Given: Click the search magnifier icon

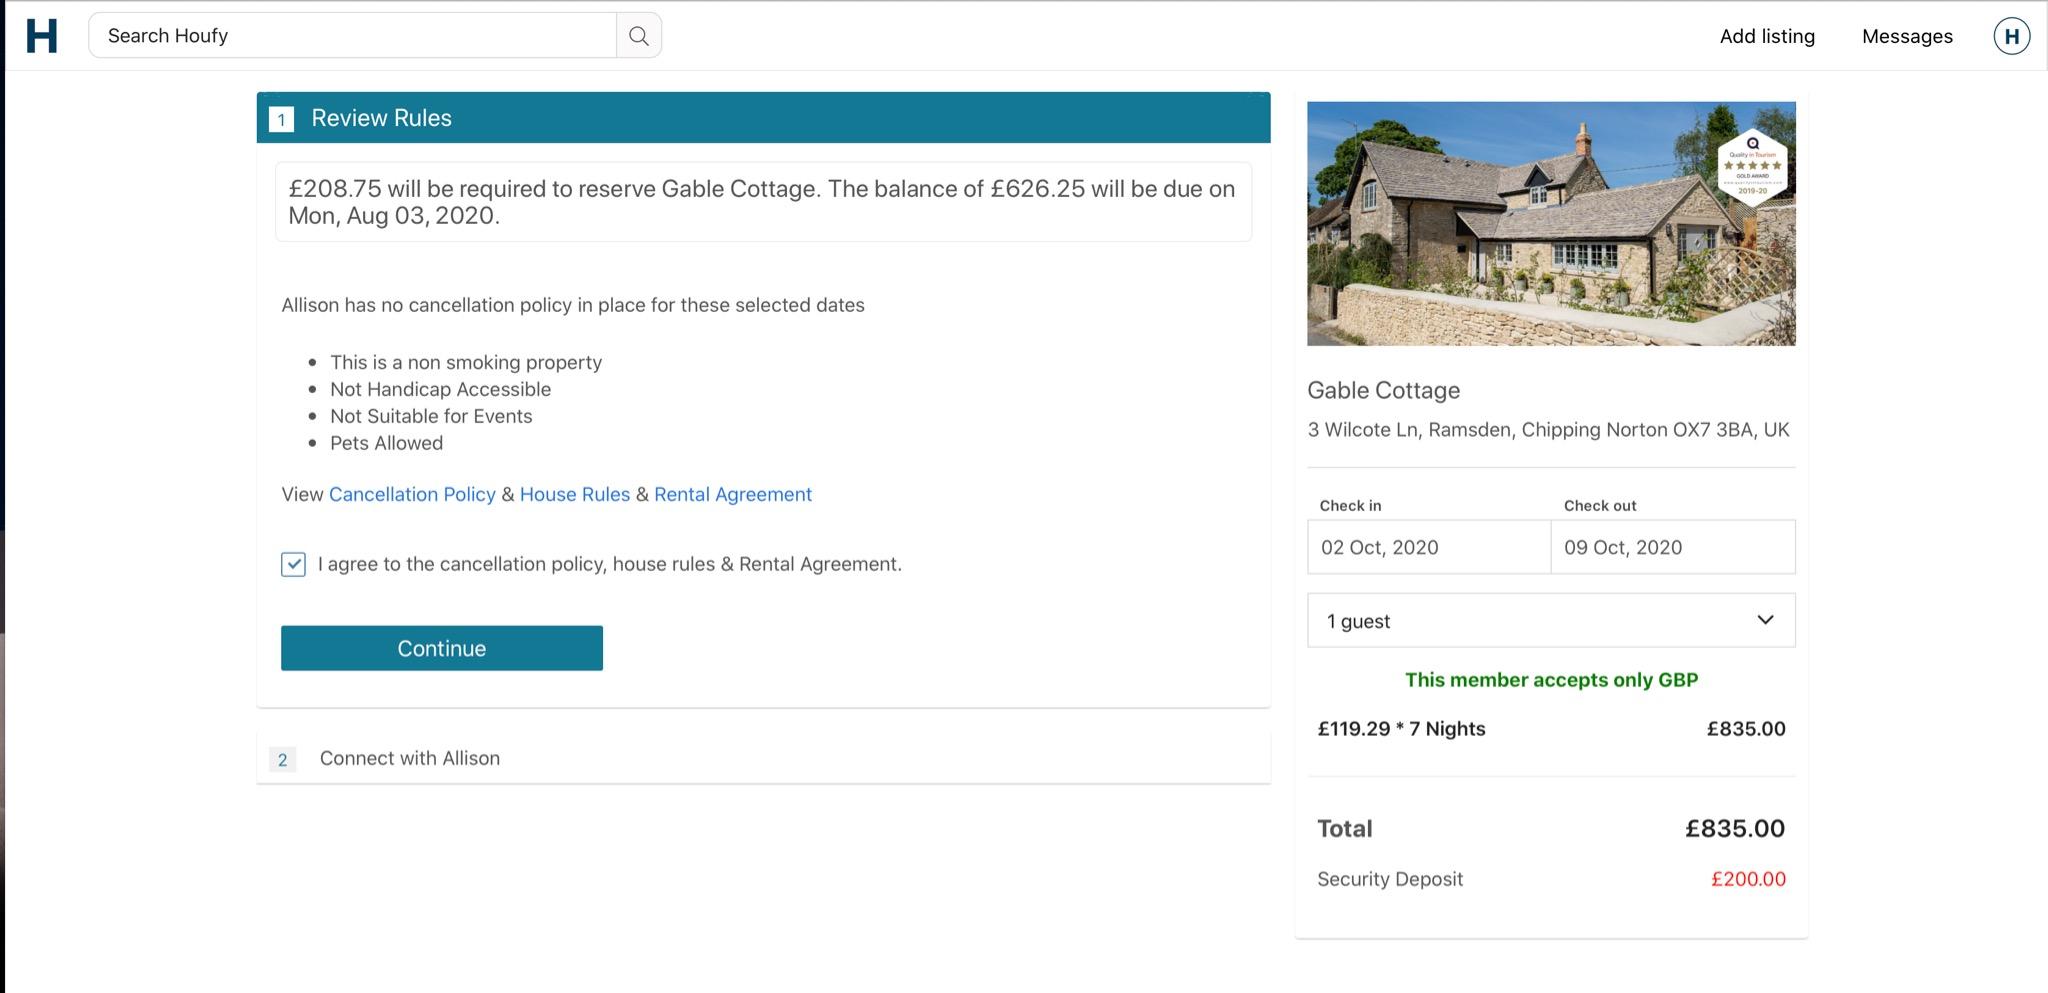Looking at the screenshot, I should click(639, 36).
